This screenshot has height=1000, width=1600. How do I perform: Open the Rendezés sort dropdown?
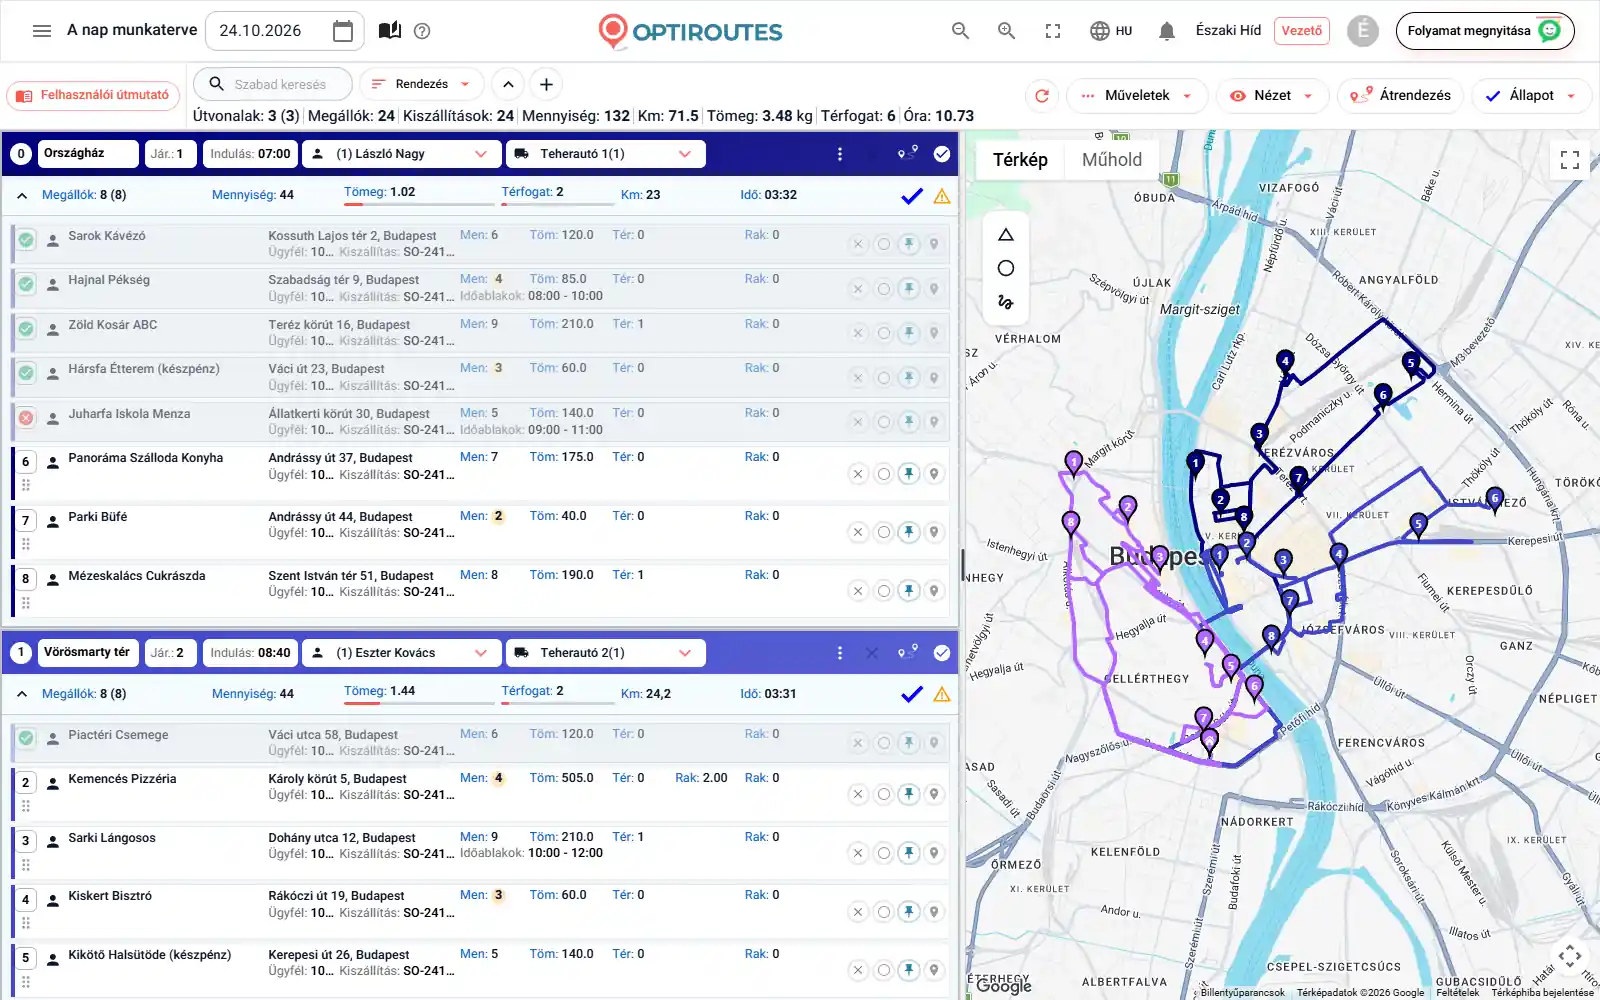pyautogui.click(x=421, y=84)
